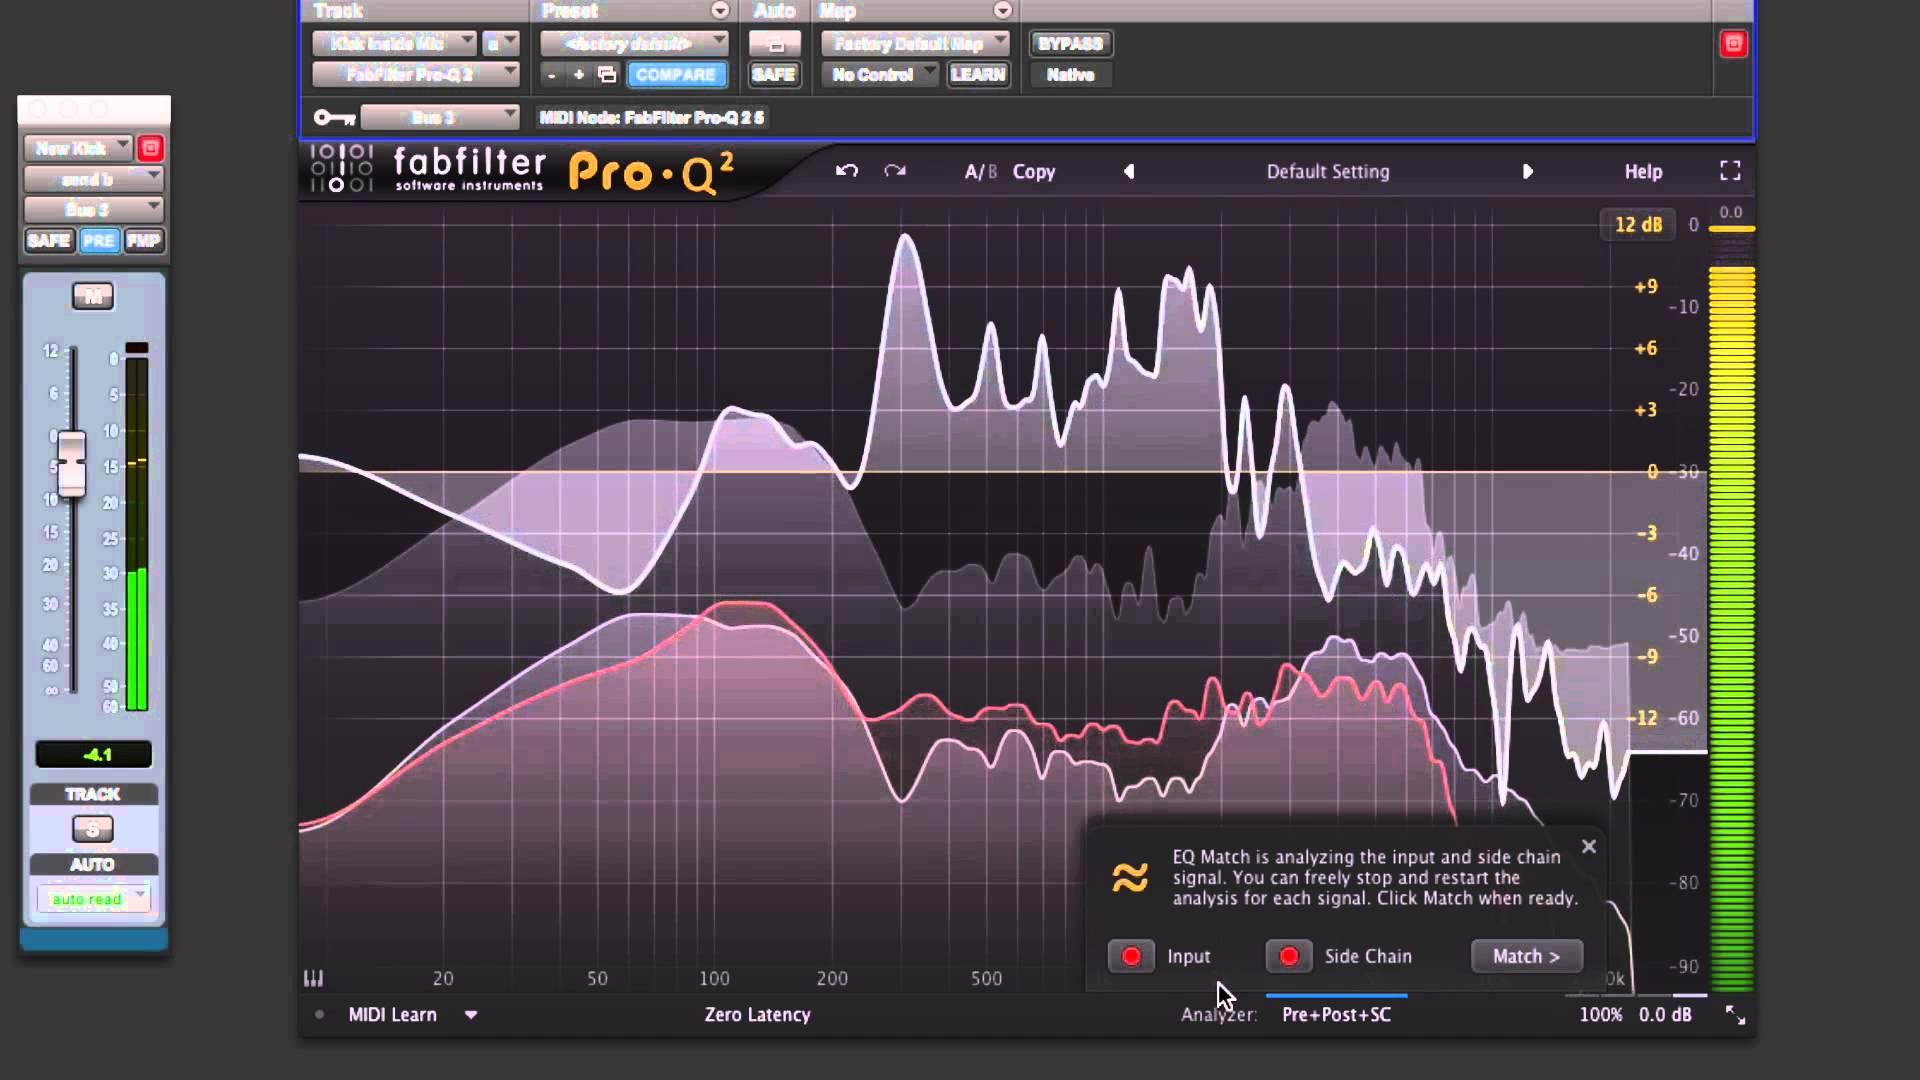Click the next preset plus button
This screenshot has height=1080, width=1920.
click(x=578, y=75)
